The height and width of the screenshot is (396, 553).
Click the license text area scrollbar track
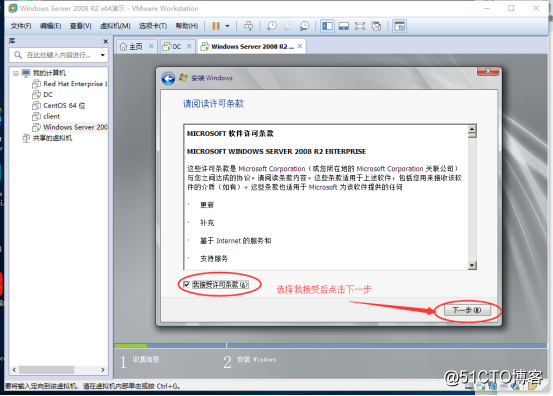[472, 199]
